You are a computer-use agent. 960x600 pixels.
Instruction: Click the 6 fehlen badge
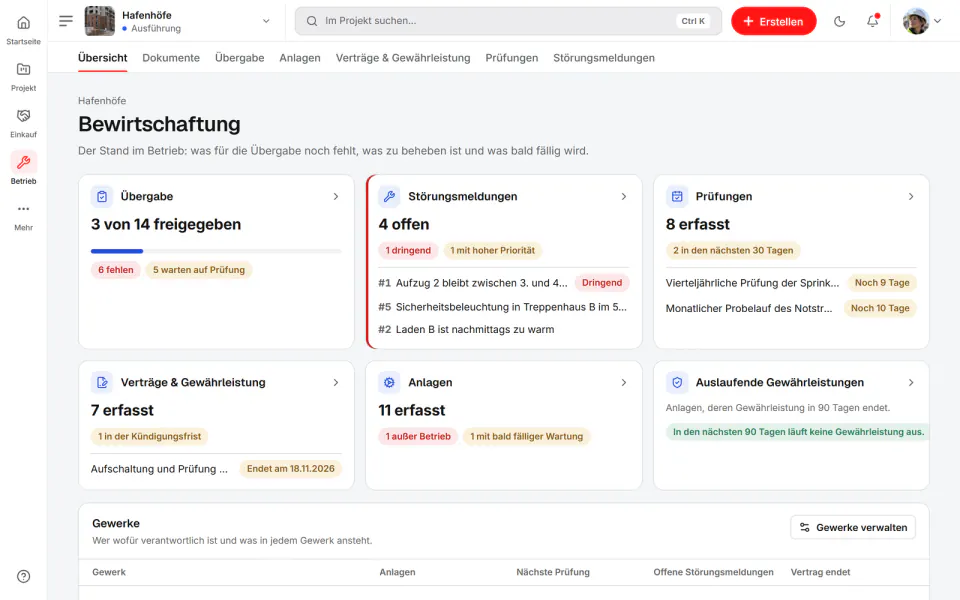[x=116, y=269]
